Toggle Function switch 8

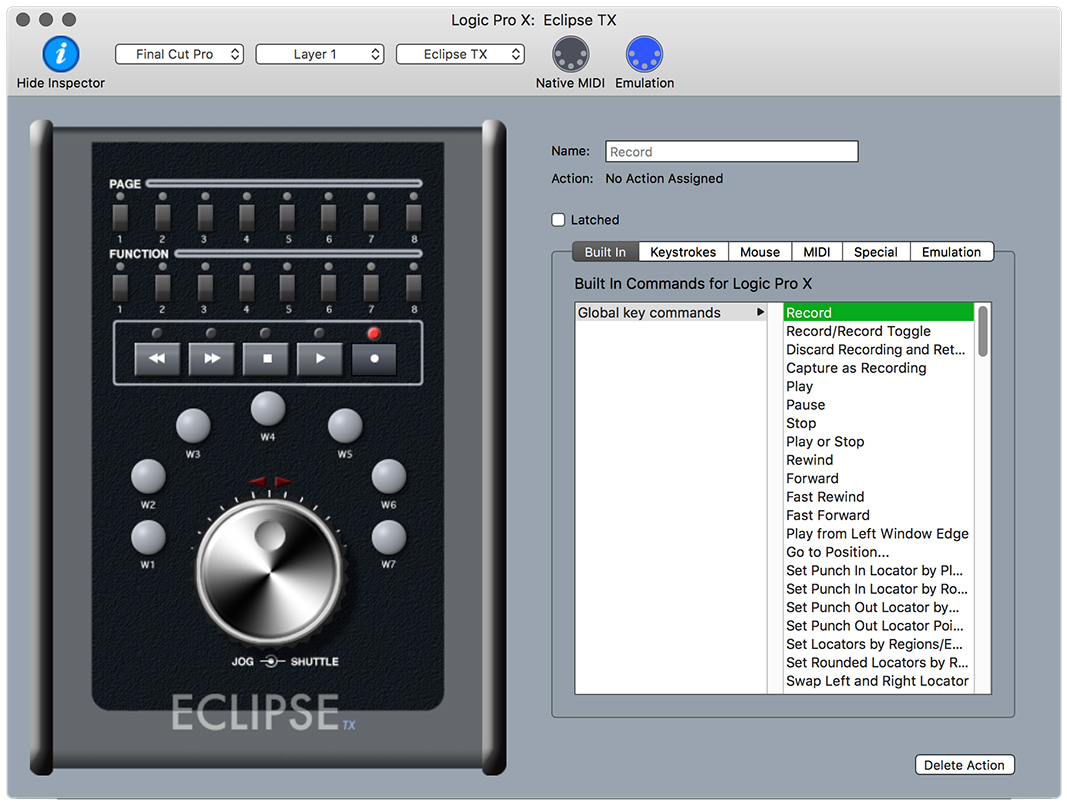pyautogui.click(x=413, y=287)
